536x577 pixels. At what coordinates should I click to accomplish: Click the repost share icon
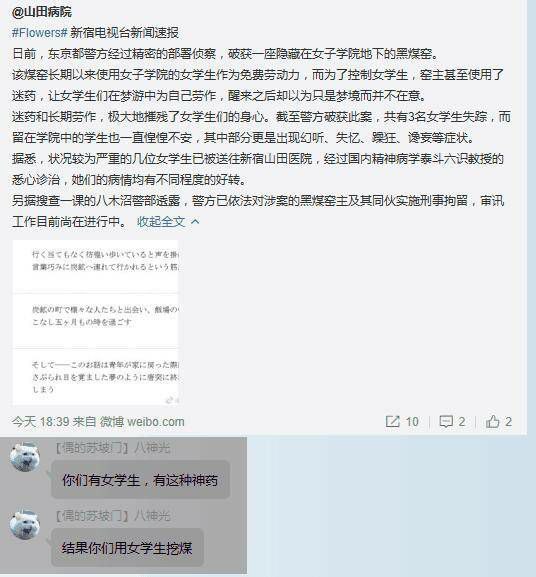click(x=392, y=421)
